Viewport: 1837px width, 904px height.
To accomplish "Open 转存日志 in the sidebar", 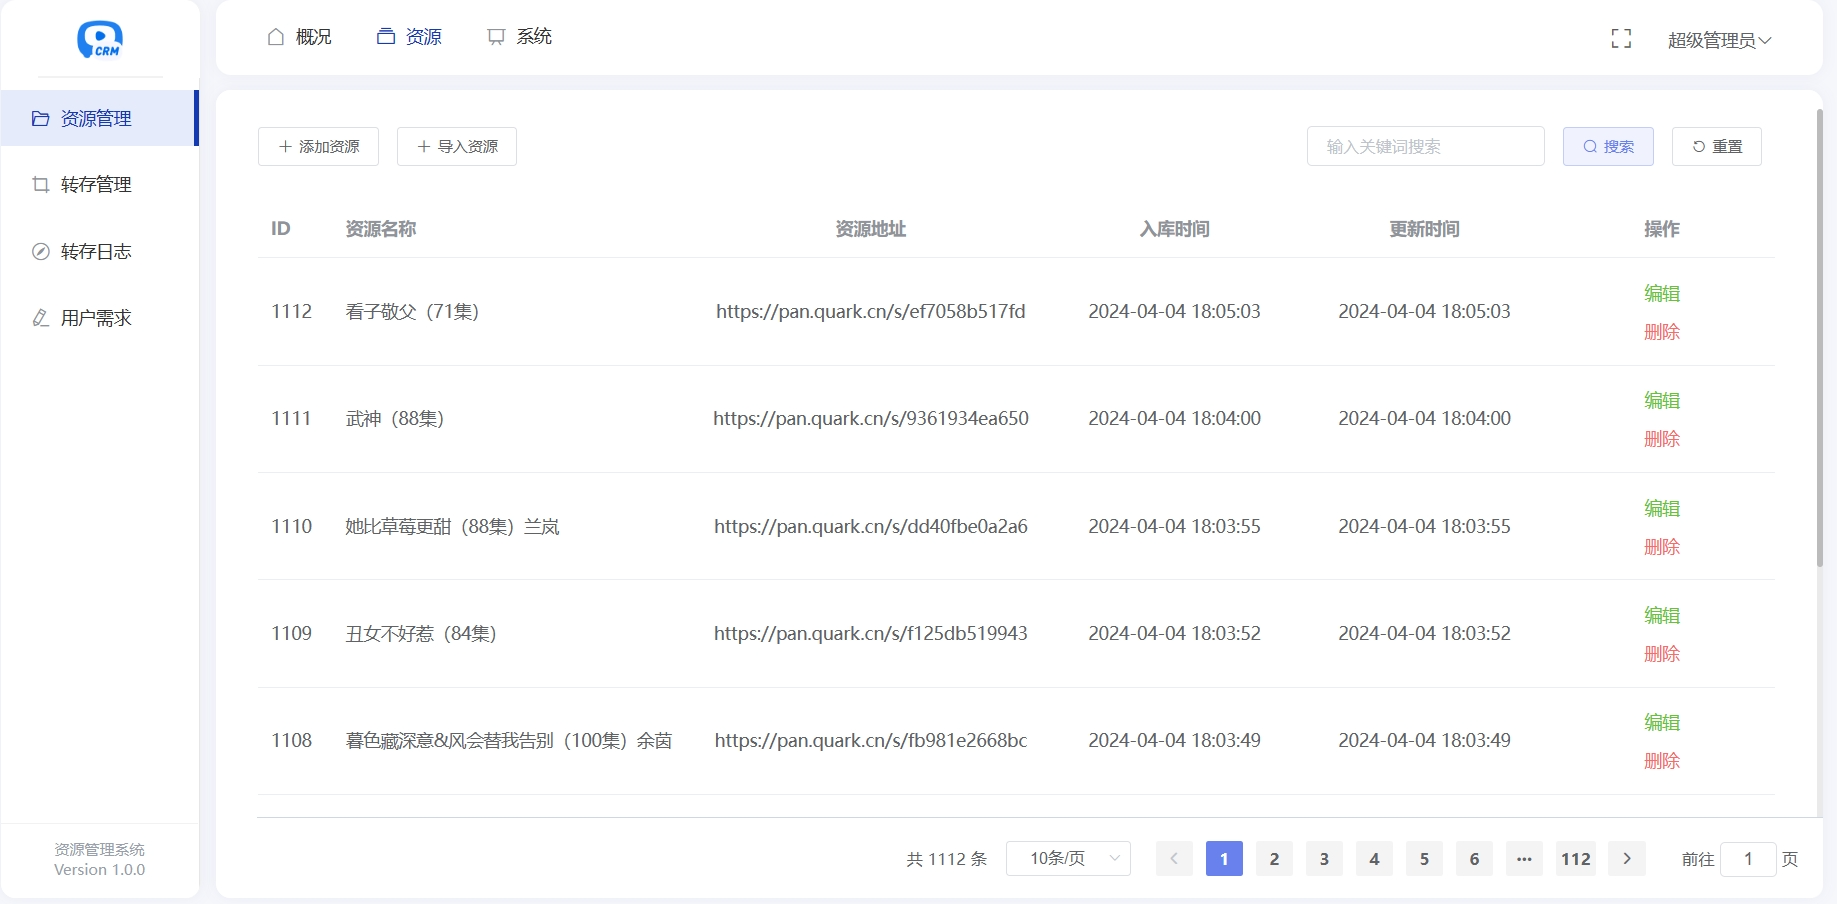I will tap(98, 251).
